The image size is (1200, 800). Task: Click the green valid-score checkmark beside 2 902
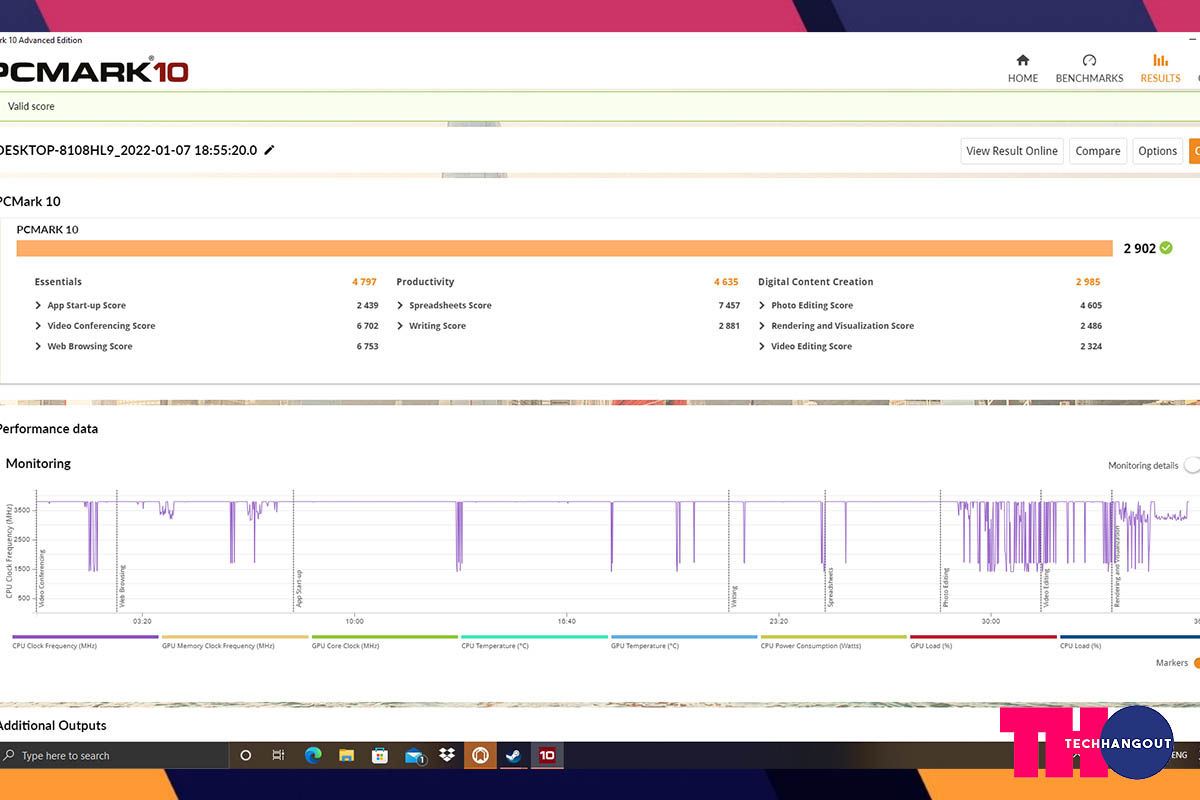pos(1166,248)
